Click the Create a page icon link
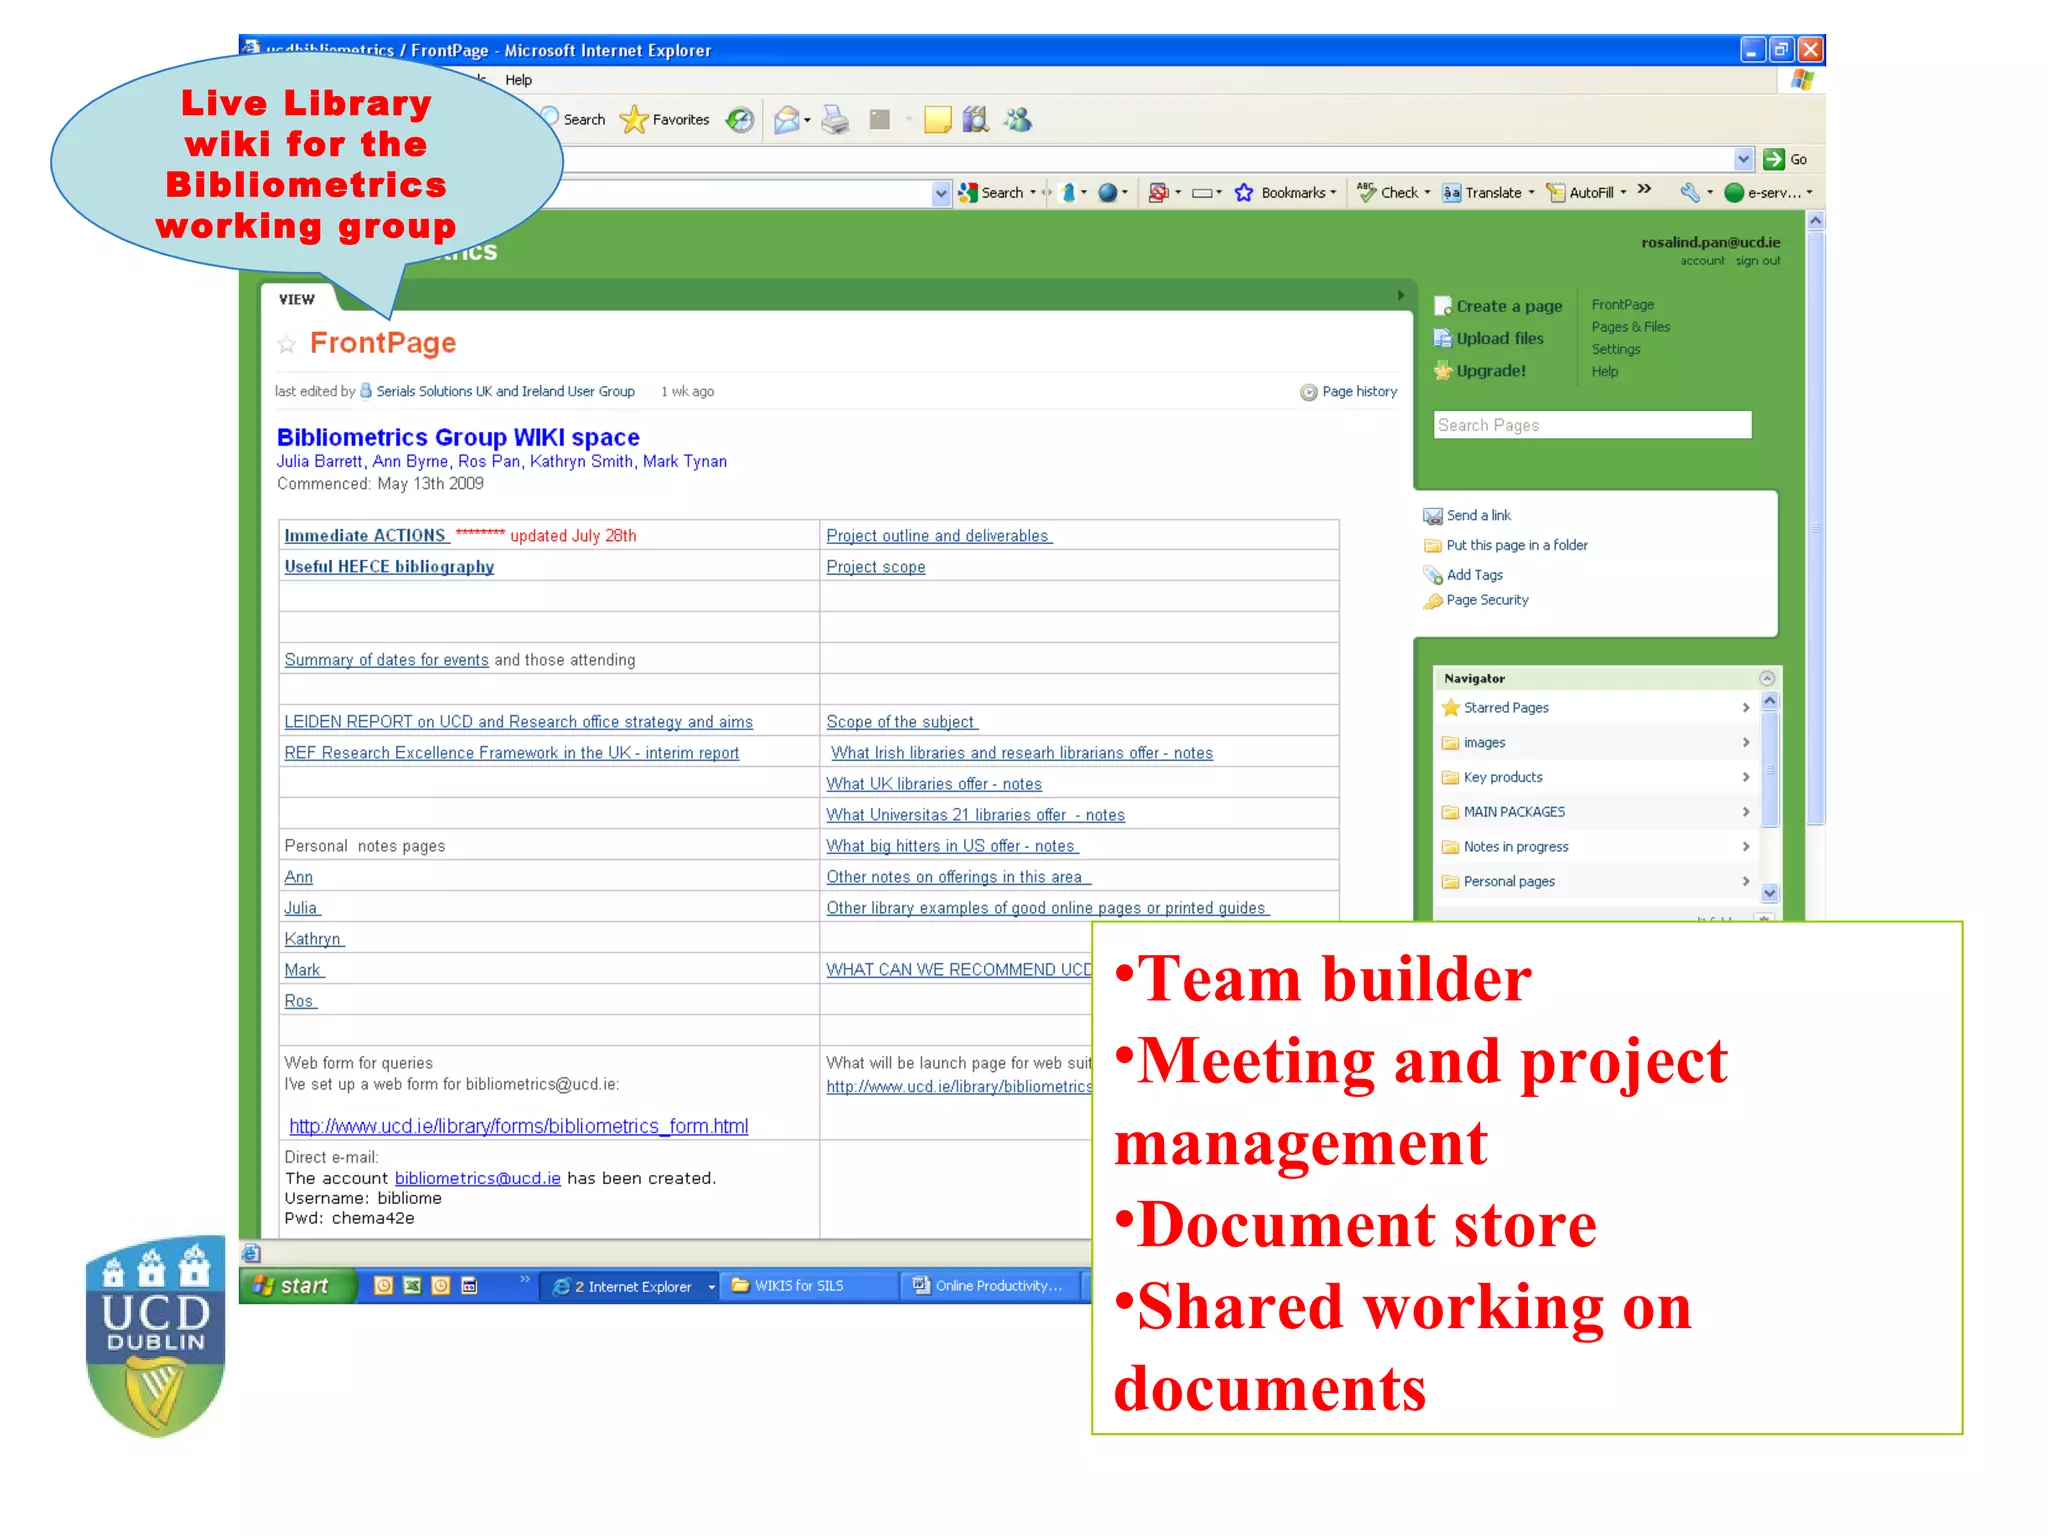 click(x=1498, y=306)
